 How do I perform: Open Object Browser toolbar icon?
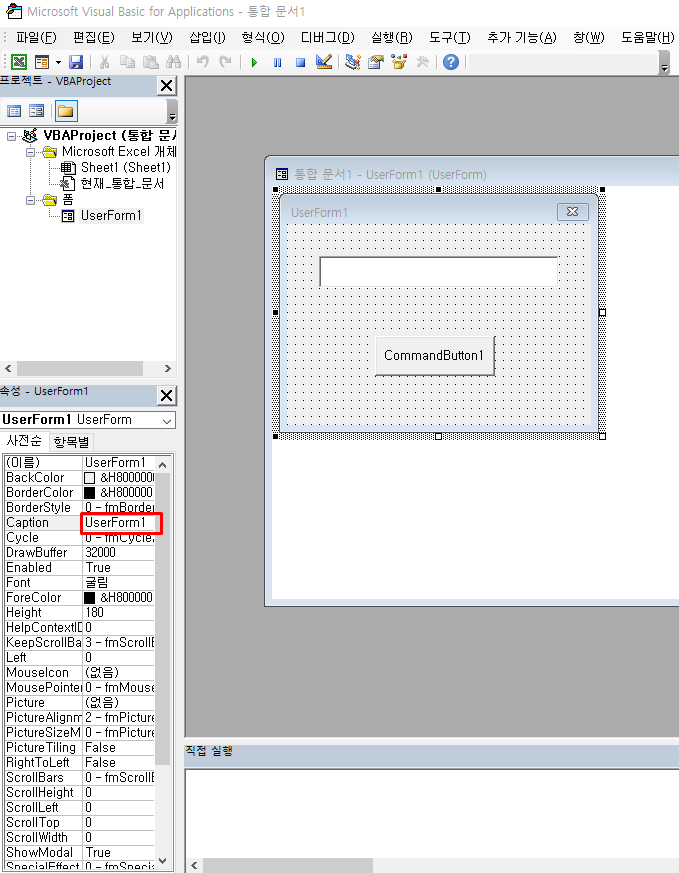pyautogui.click(x=399, y=62)
